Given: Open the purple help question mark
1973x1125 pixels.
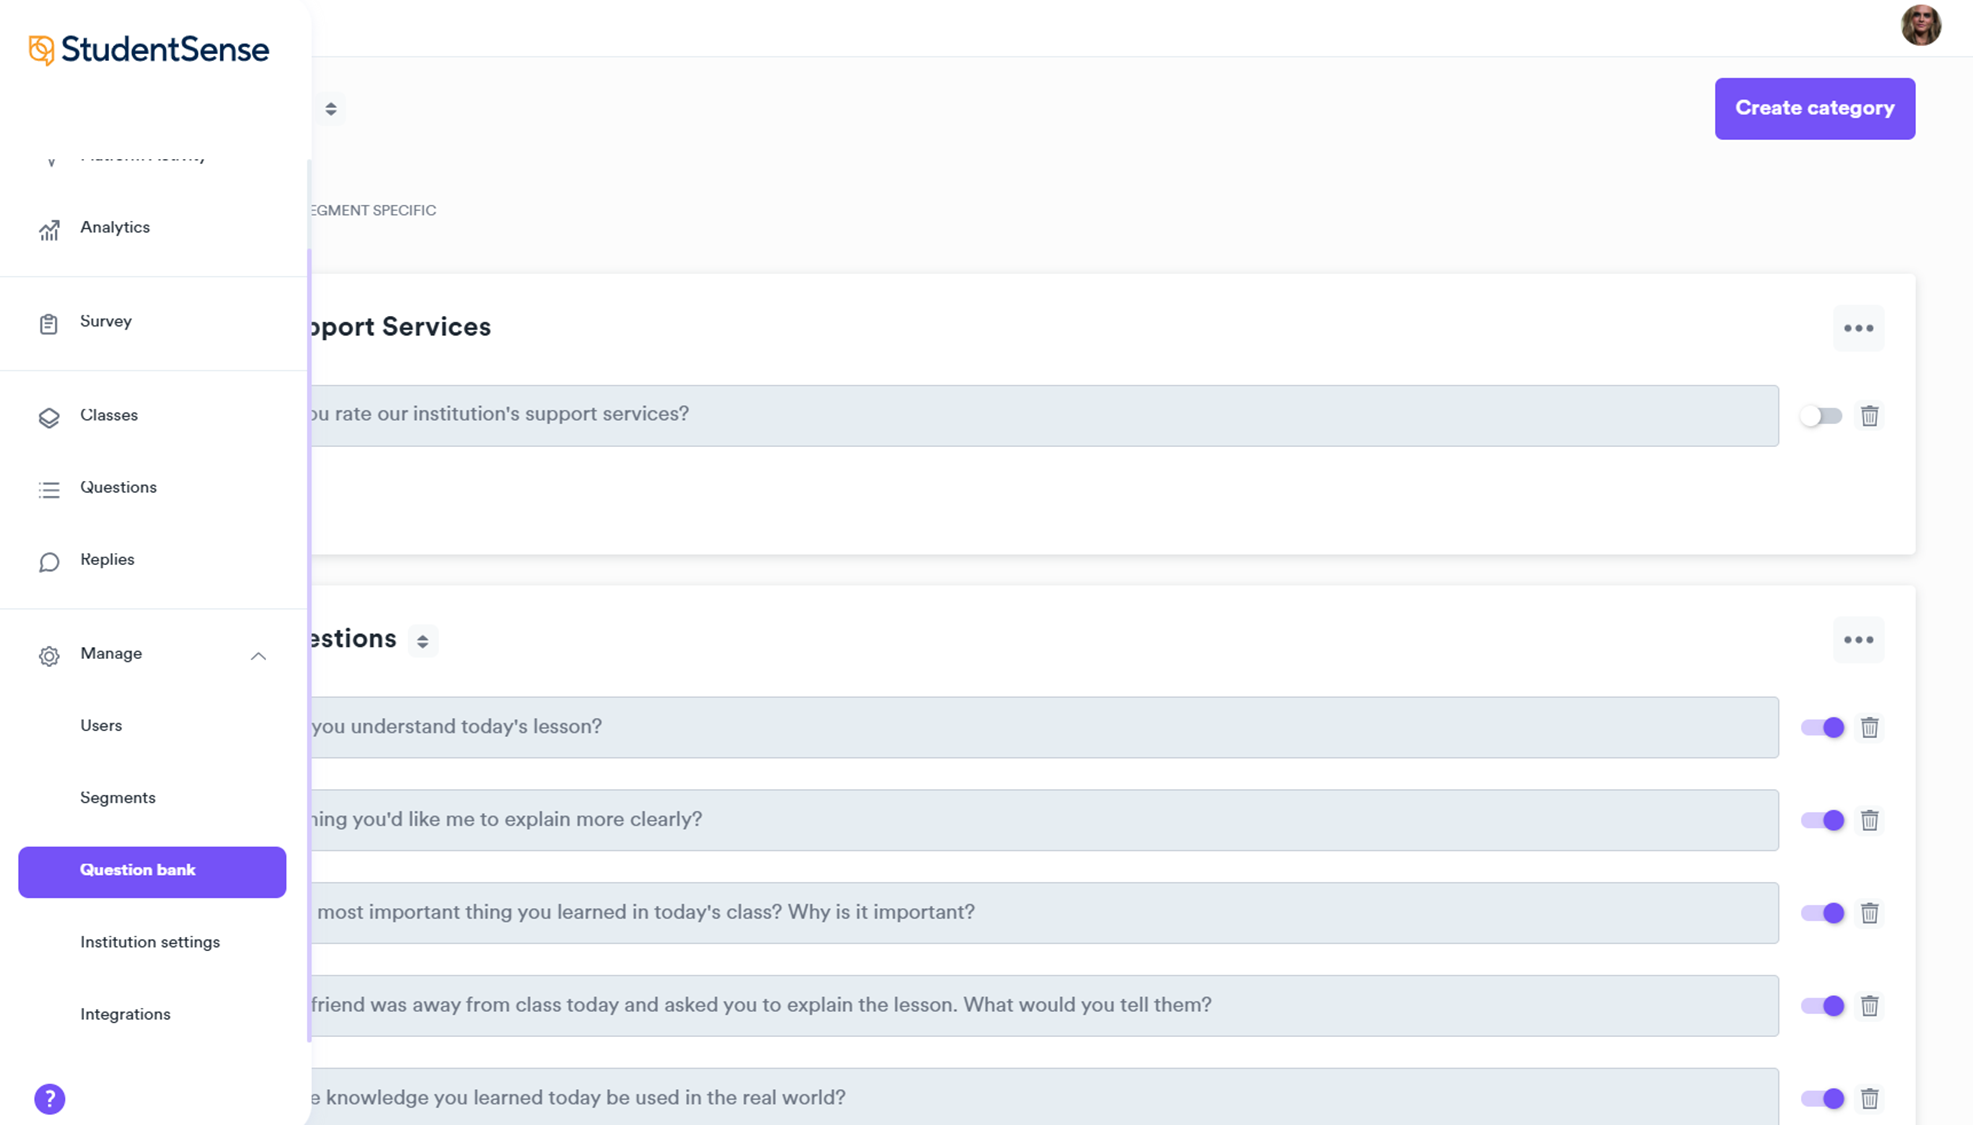Looking at the screenshot, I should [50, 1099].
